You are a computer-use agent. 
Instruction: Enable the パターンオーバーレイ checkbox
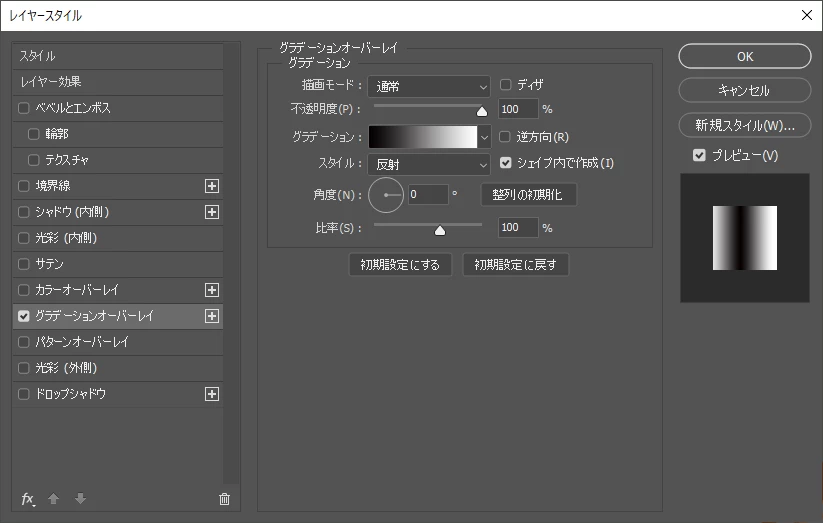click(24, 342)
